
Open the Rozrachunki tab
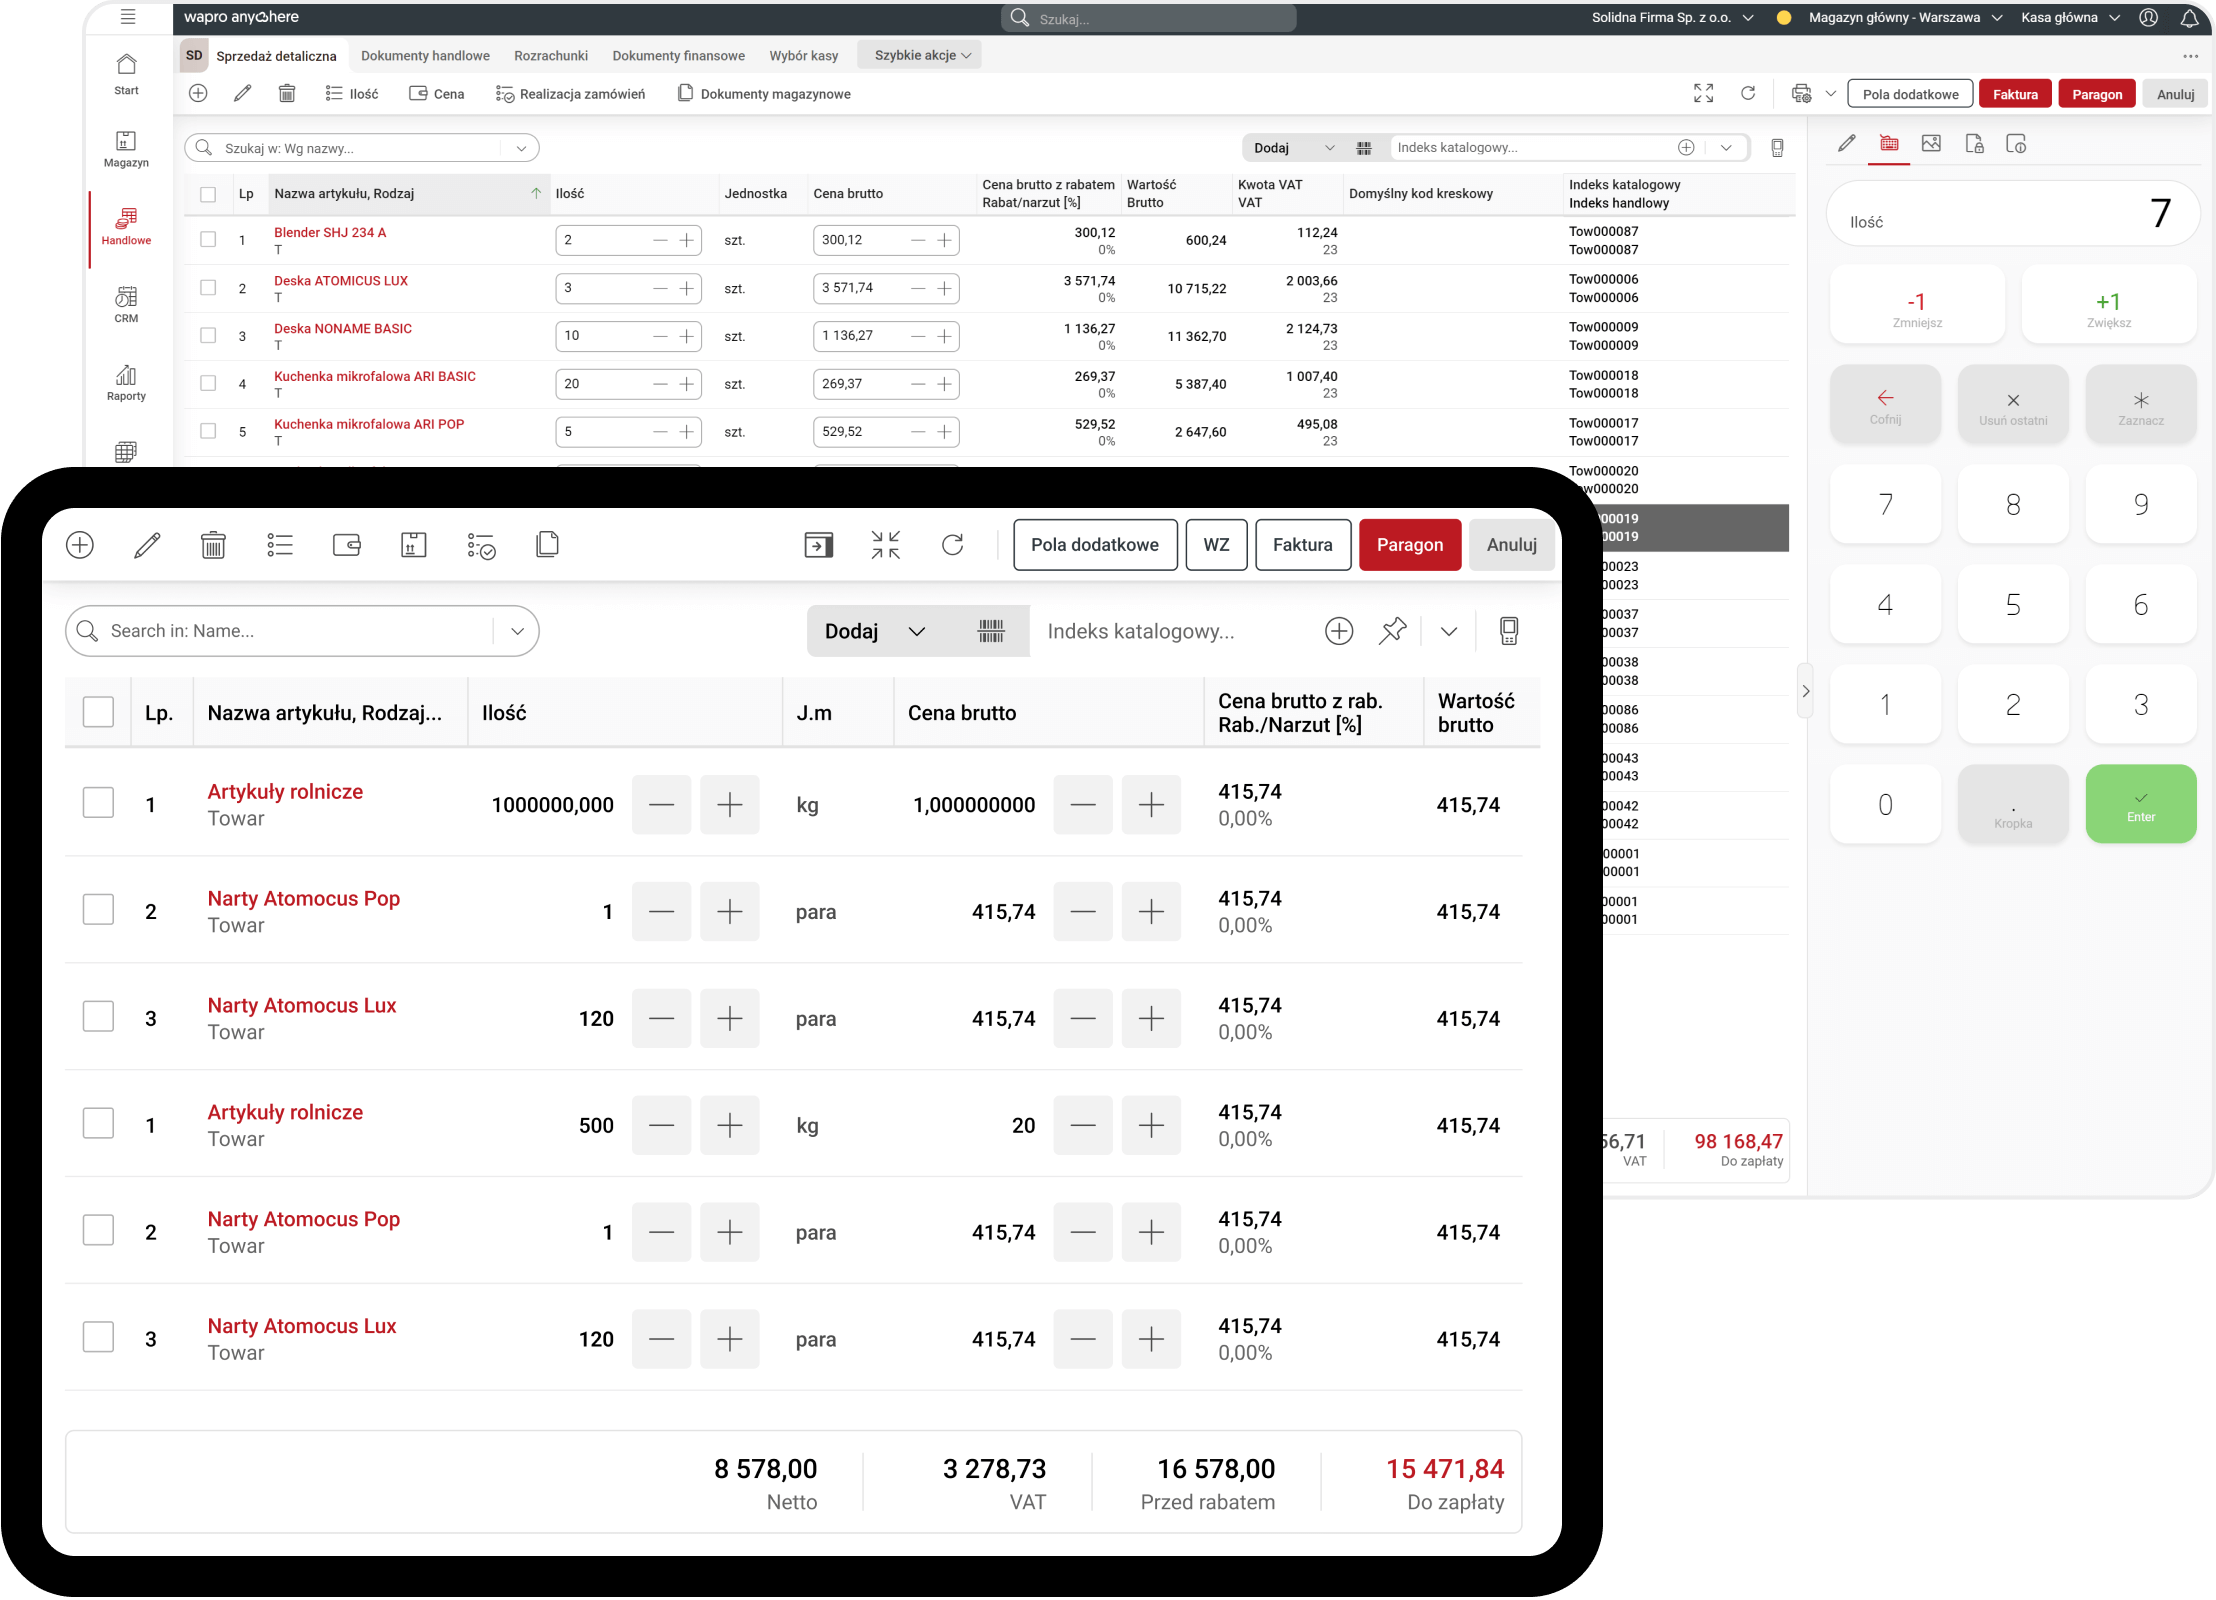(550, 56)
